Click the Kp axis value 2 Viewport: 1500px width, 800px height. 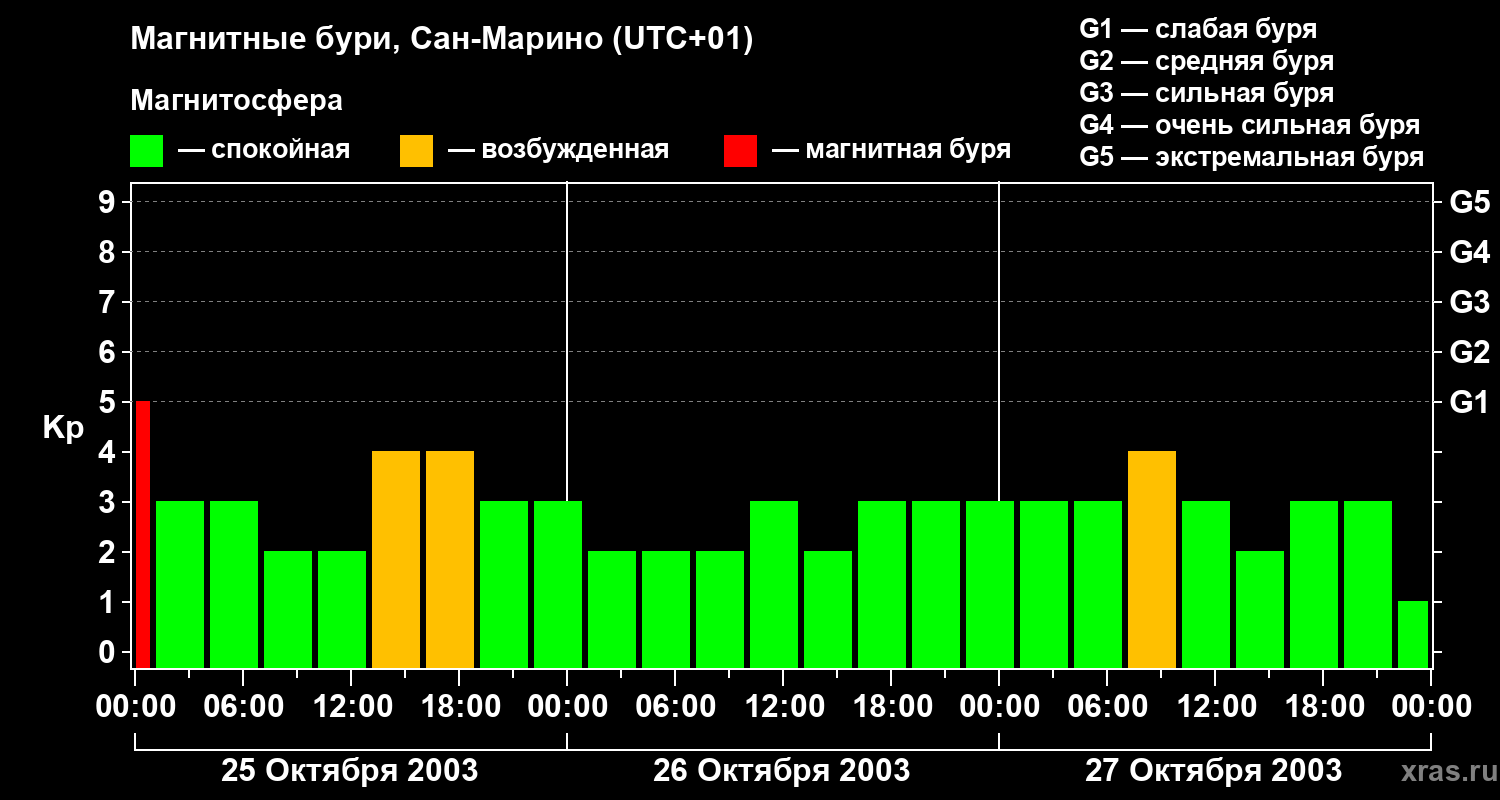click(109, 552)
